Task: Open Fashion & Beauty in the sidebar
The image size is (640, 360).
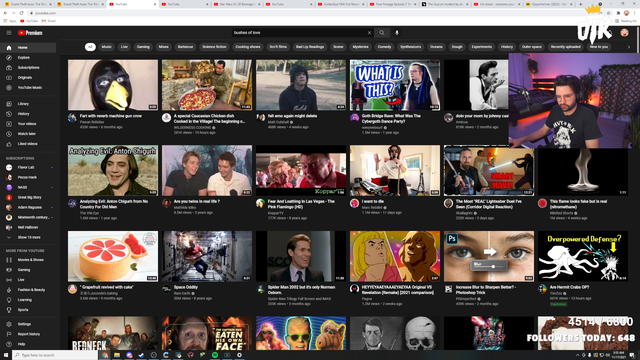Action: (x=28, y=290)
